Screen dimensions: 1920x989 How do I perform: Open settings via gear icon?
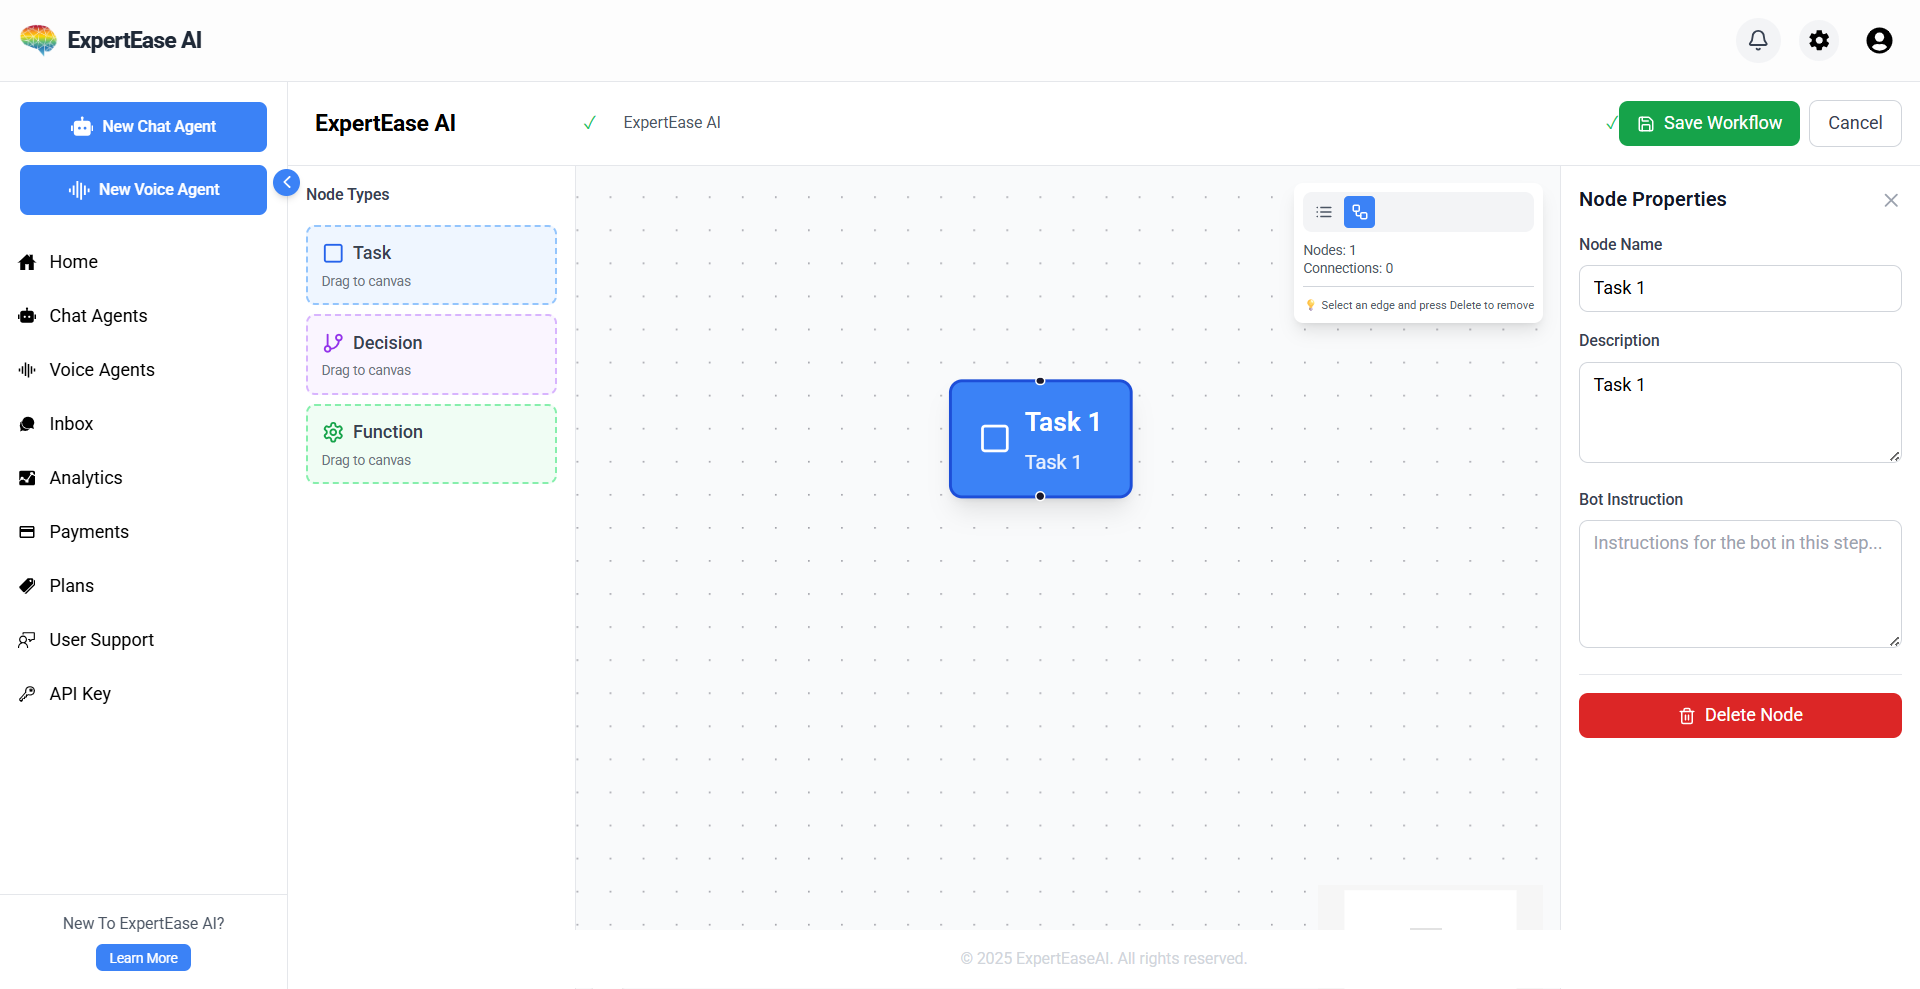click(x=1819, y=40)
